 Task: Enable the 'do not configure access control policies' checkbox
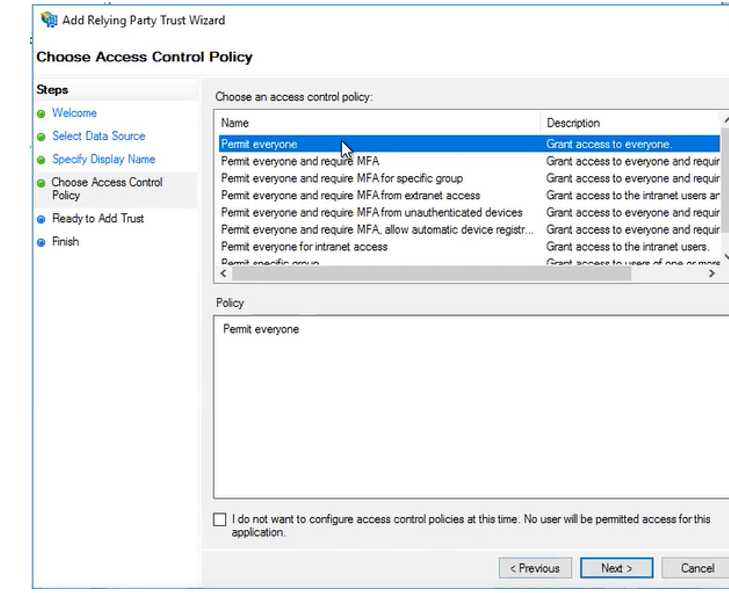click(220, 520)
